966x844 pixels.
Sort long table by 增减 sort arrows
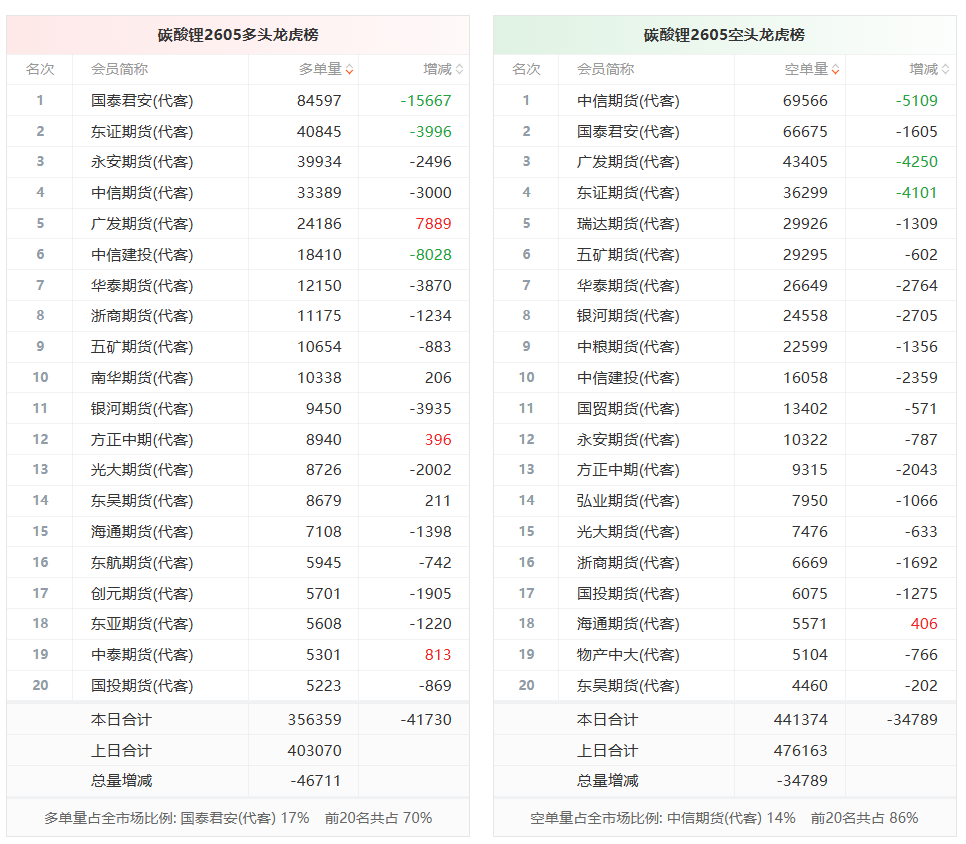(460, 70)
